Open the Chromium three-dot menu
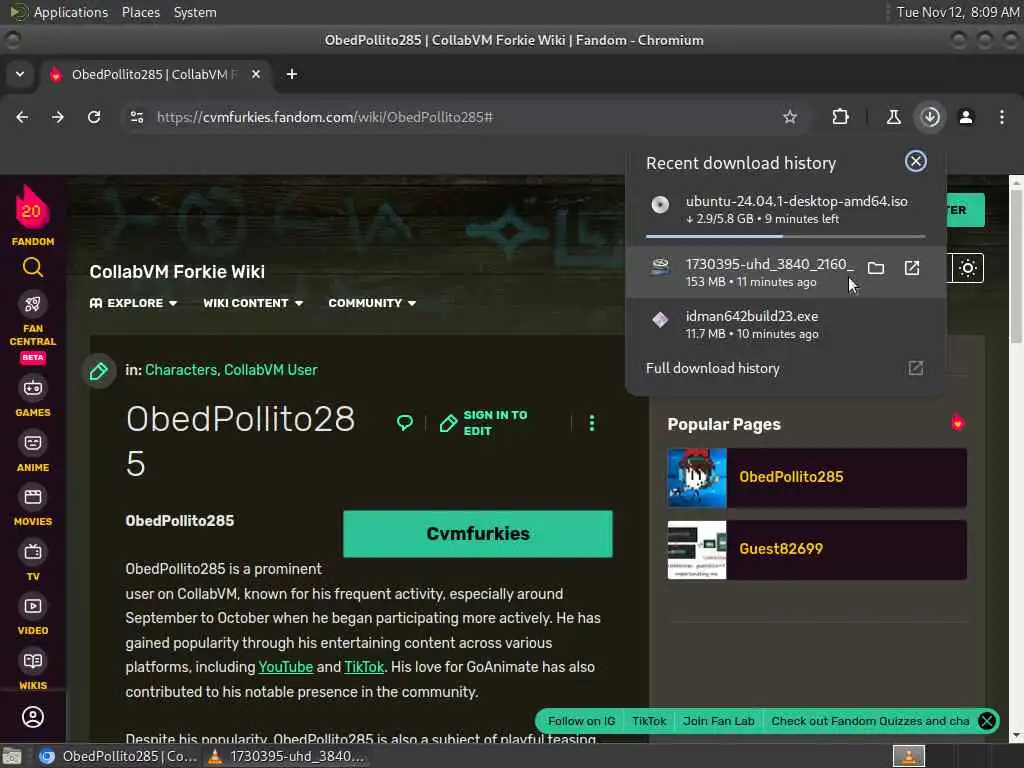This screenshot has width=1024, height=768. [1002, 117]
